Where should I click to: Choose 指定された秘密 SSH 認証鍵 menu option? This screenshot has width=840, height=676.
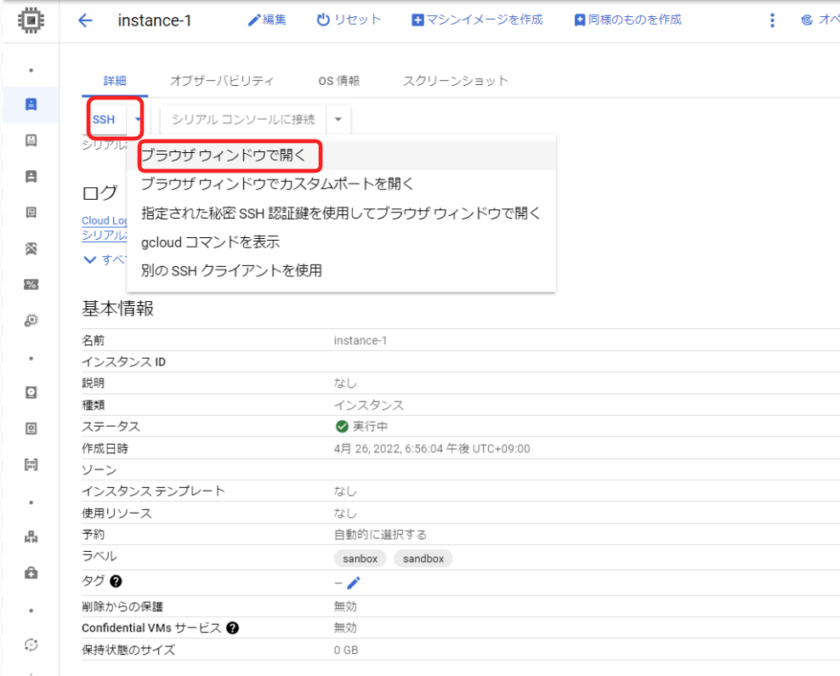(341, 213)
